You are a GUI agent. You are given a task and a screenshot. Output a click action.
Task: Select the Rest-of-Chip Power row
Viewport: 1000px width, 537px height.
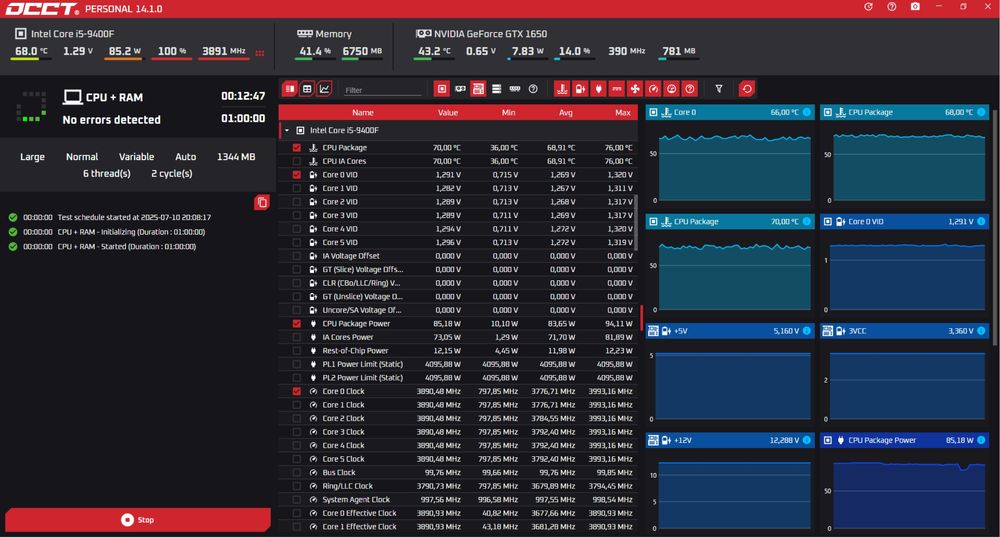[x=458, y=351]
